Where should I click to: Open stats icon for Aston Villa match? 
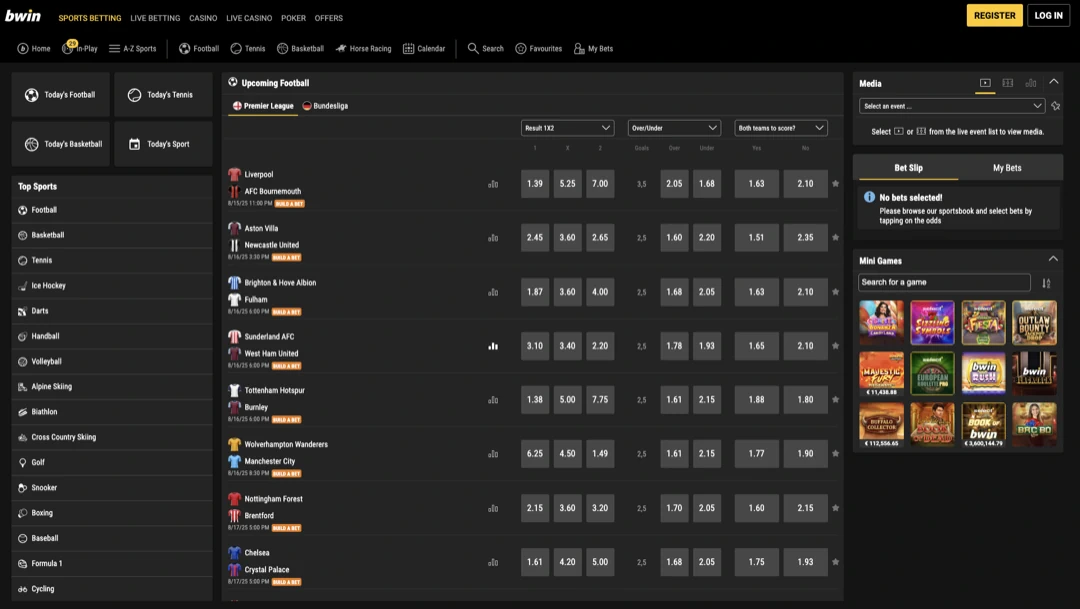point(493,238)
